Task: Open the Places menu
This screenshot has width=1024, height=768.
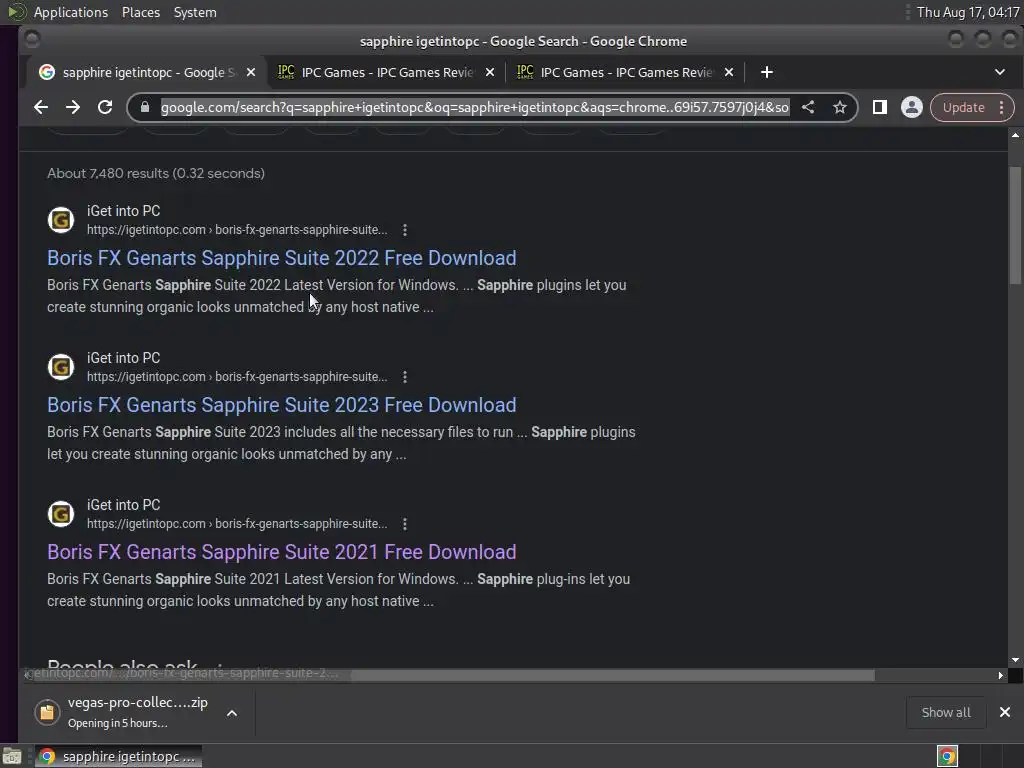Action: pyautogui.click(x=140, y=12)
